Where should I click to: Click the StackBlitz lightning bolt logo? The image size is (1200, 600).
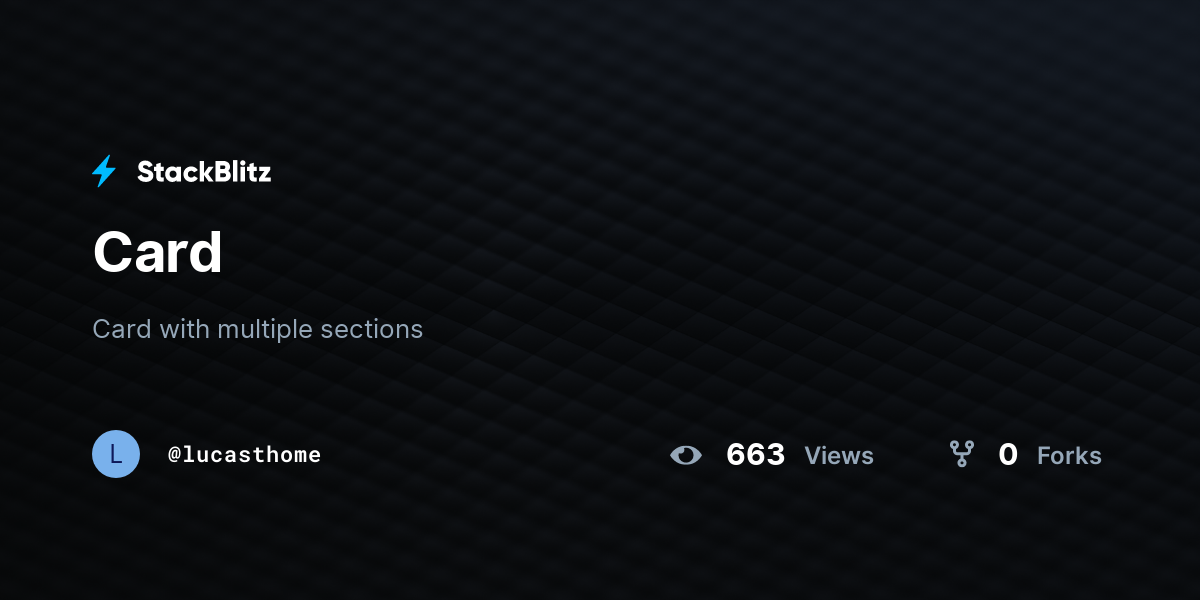point(104,171)
